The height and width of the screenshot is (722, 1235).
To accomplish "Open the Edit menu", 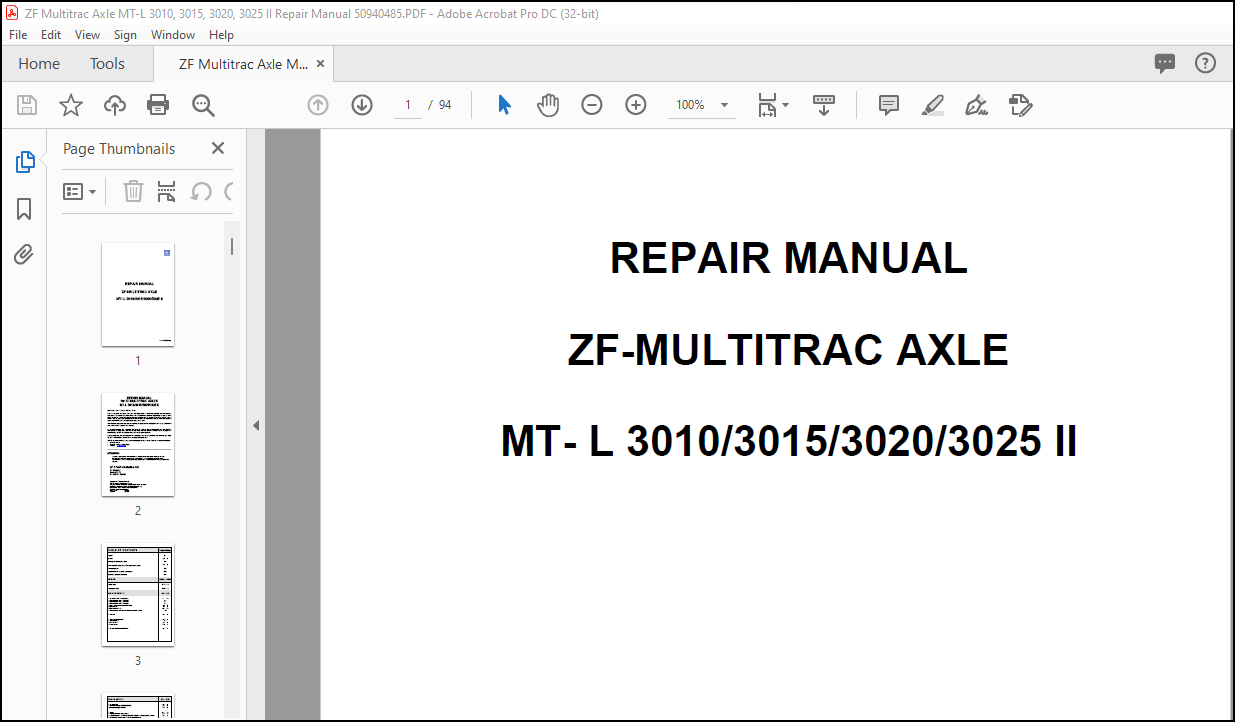I will tap(51, 35).
